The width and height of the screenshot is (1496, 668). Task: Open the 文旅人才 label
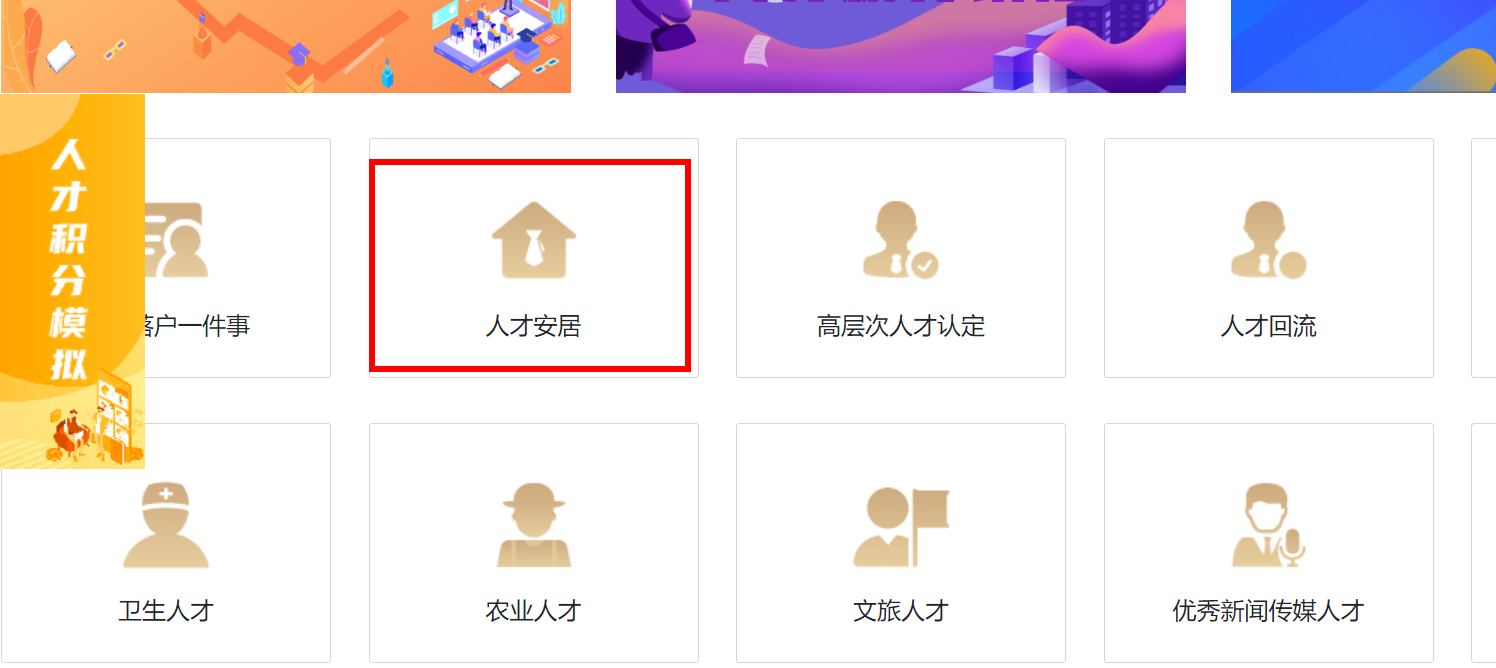click(901, 611)
